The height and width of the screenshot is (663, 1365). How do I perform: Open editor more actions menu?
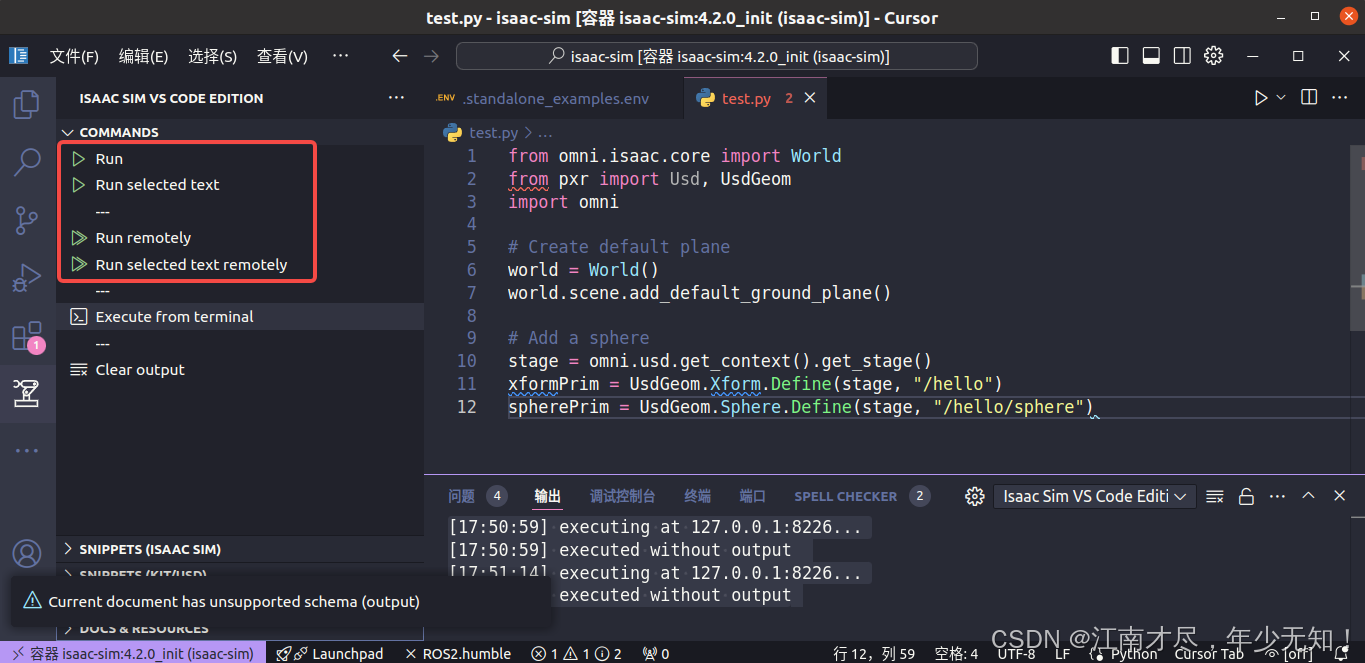click(1341, 97)
